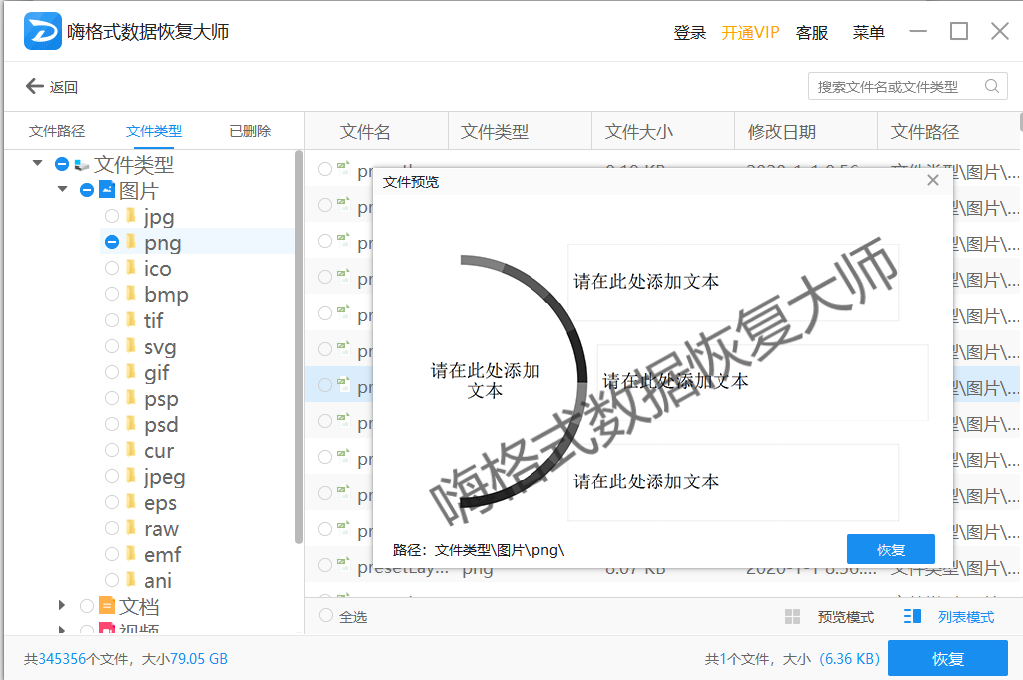The height and width of the screenshot is (680, 1023).
Task: Collapse the 图片 tree node
Action: pos(63,189)
